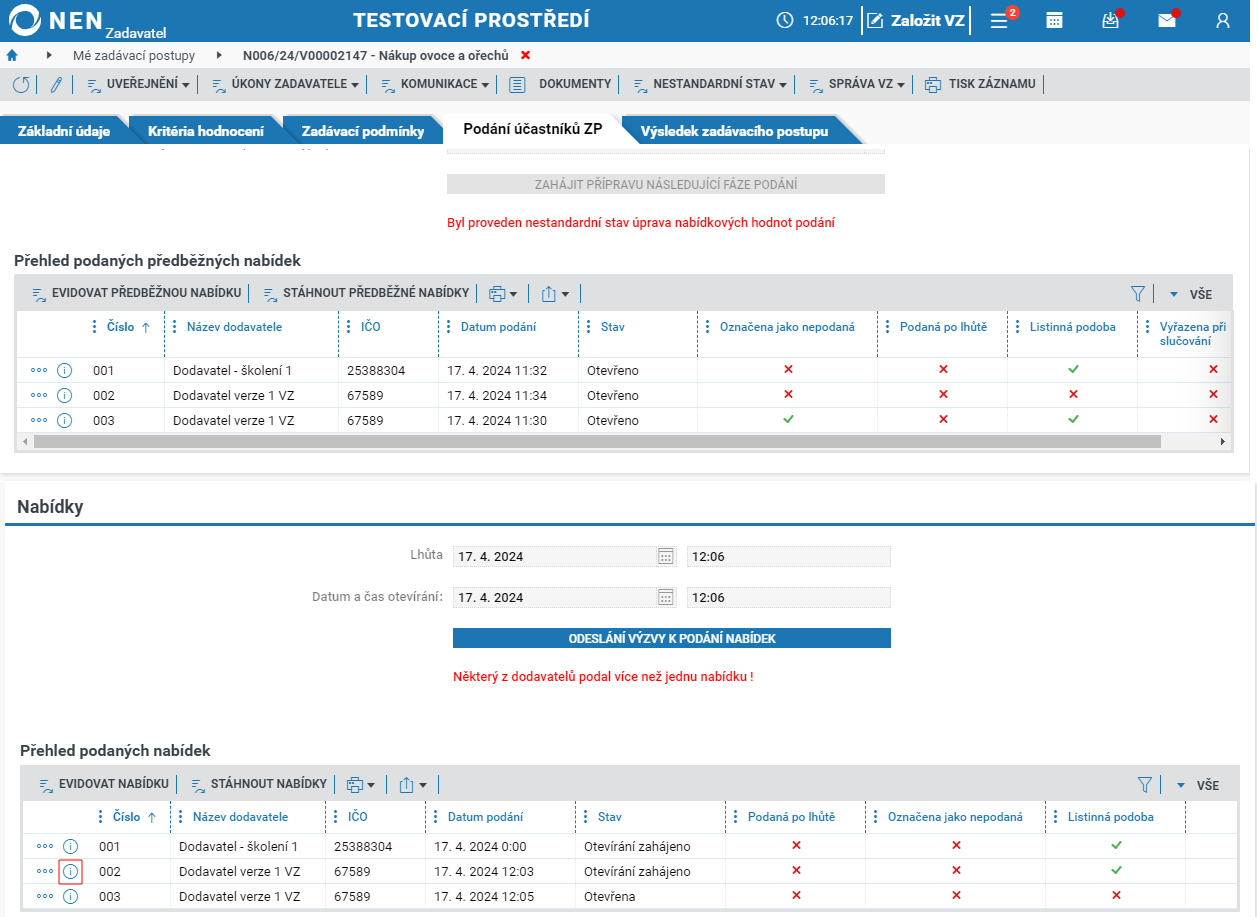Open the calendar icon in header
The height and width of the screenshot is (917, 1257).
tap(1054, 20)
